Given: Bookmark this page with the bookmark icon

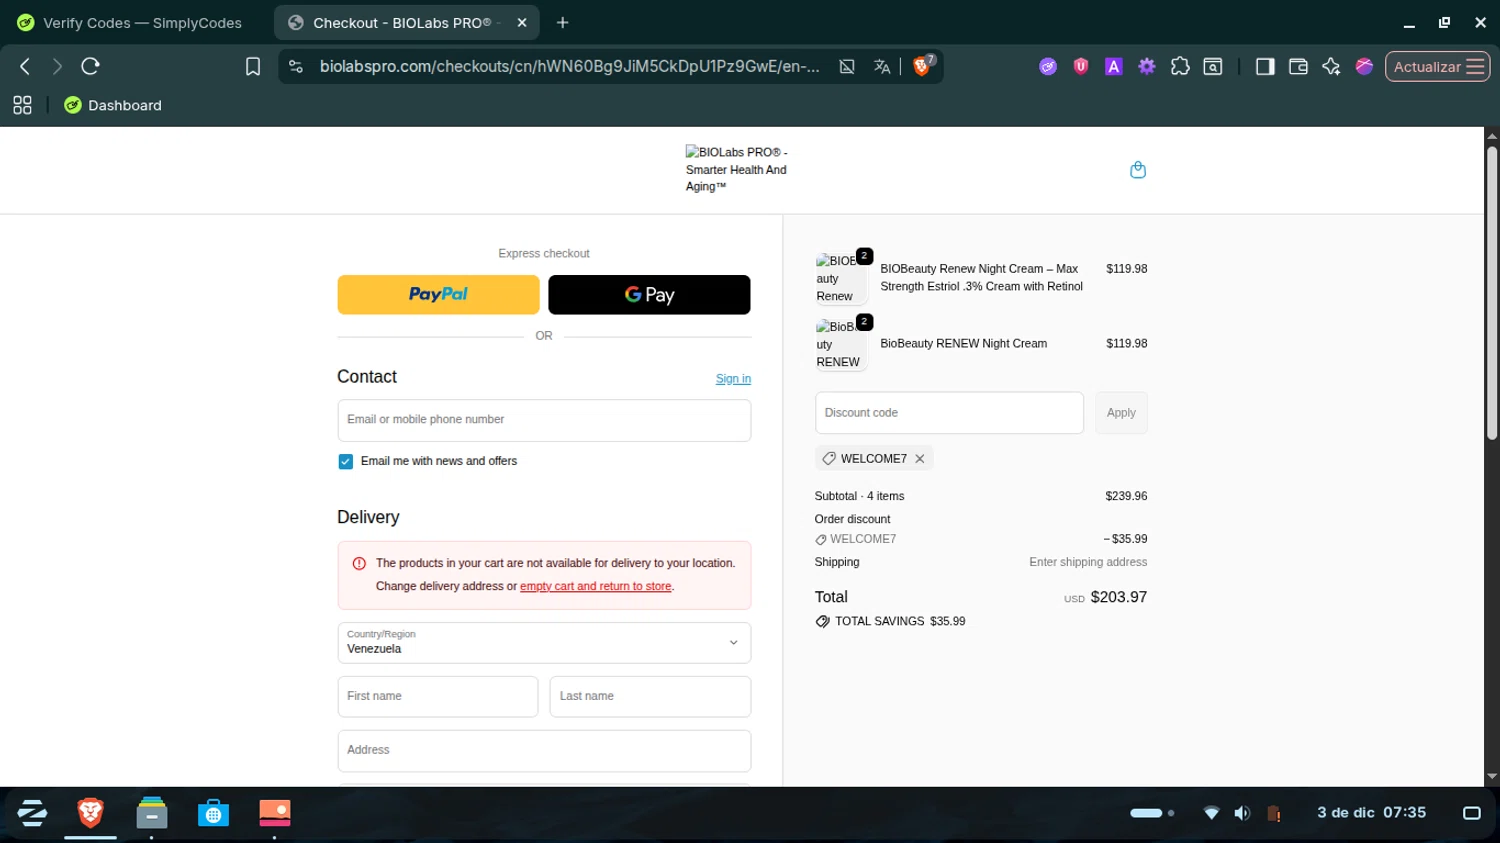Looking at the screenshot, I should click(253, 66).
